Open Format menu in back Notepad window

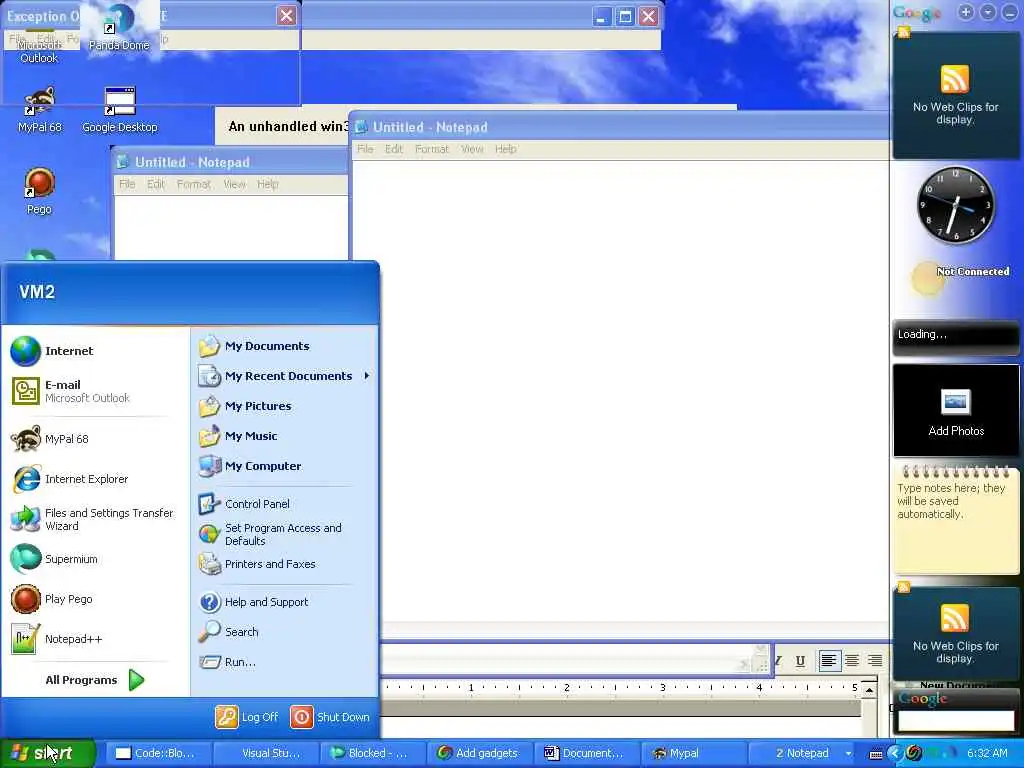point(194,184)
